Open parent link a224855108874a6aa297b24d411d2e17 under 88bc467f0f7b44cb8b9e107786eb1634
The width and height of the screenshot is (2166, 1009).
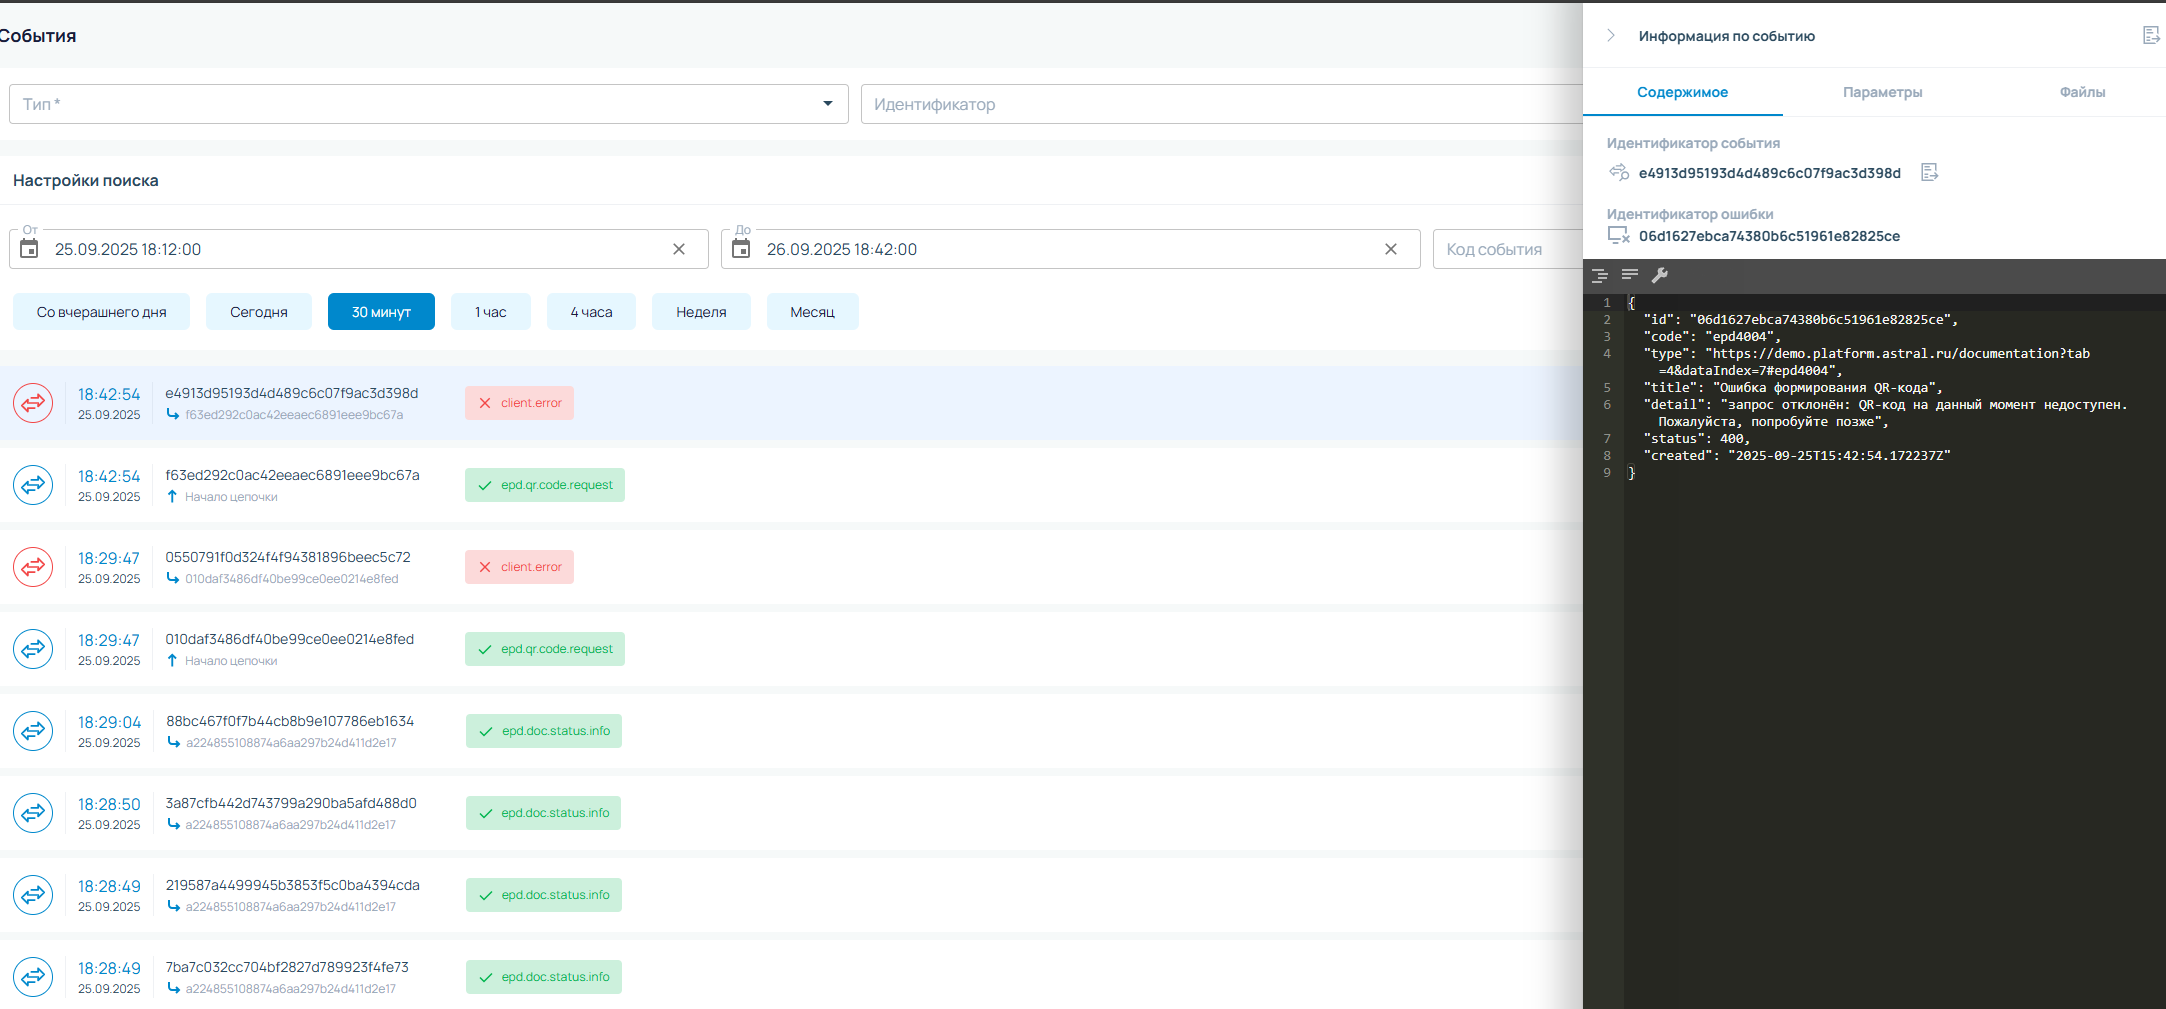coord(291,743)
